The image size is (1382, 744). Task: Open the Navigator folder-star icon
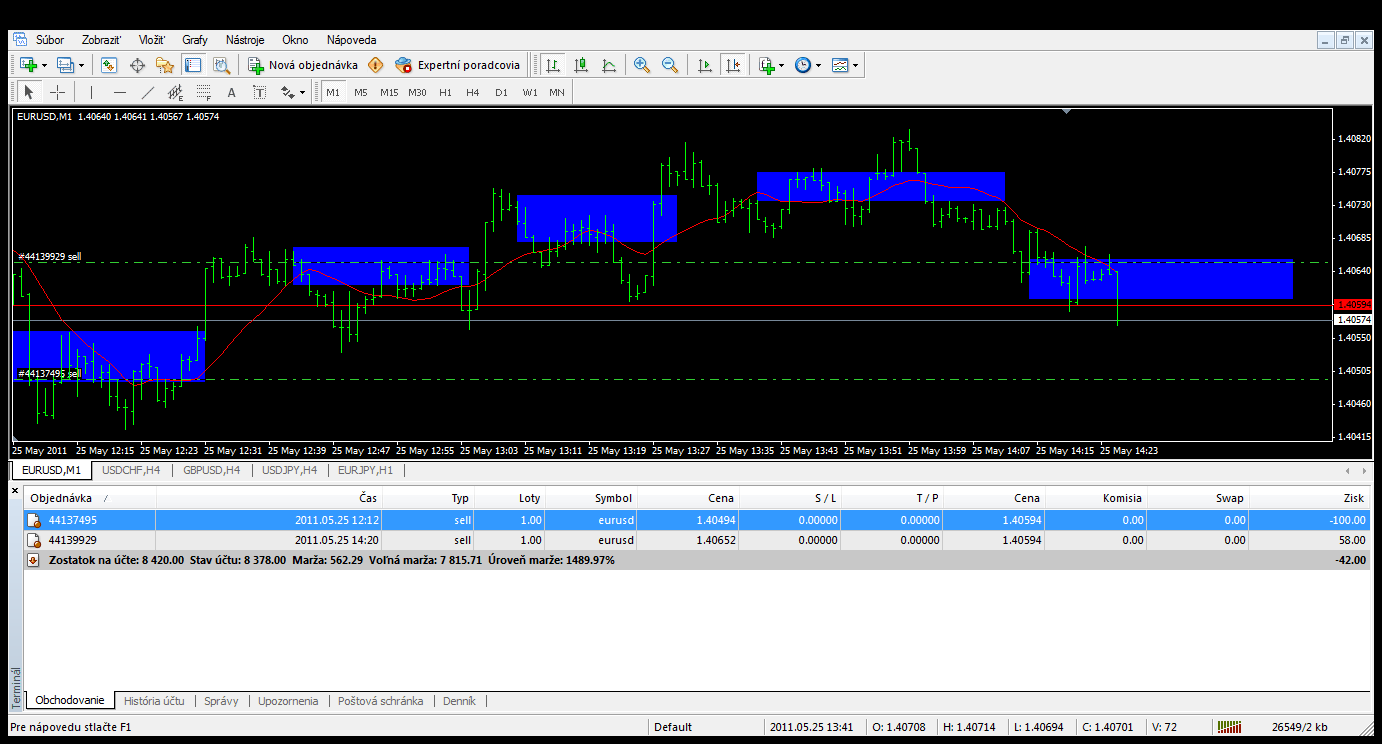coord(165,65)
